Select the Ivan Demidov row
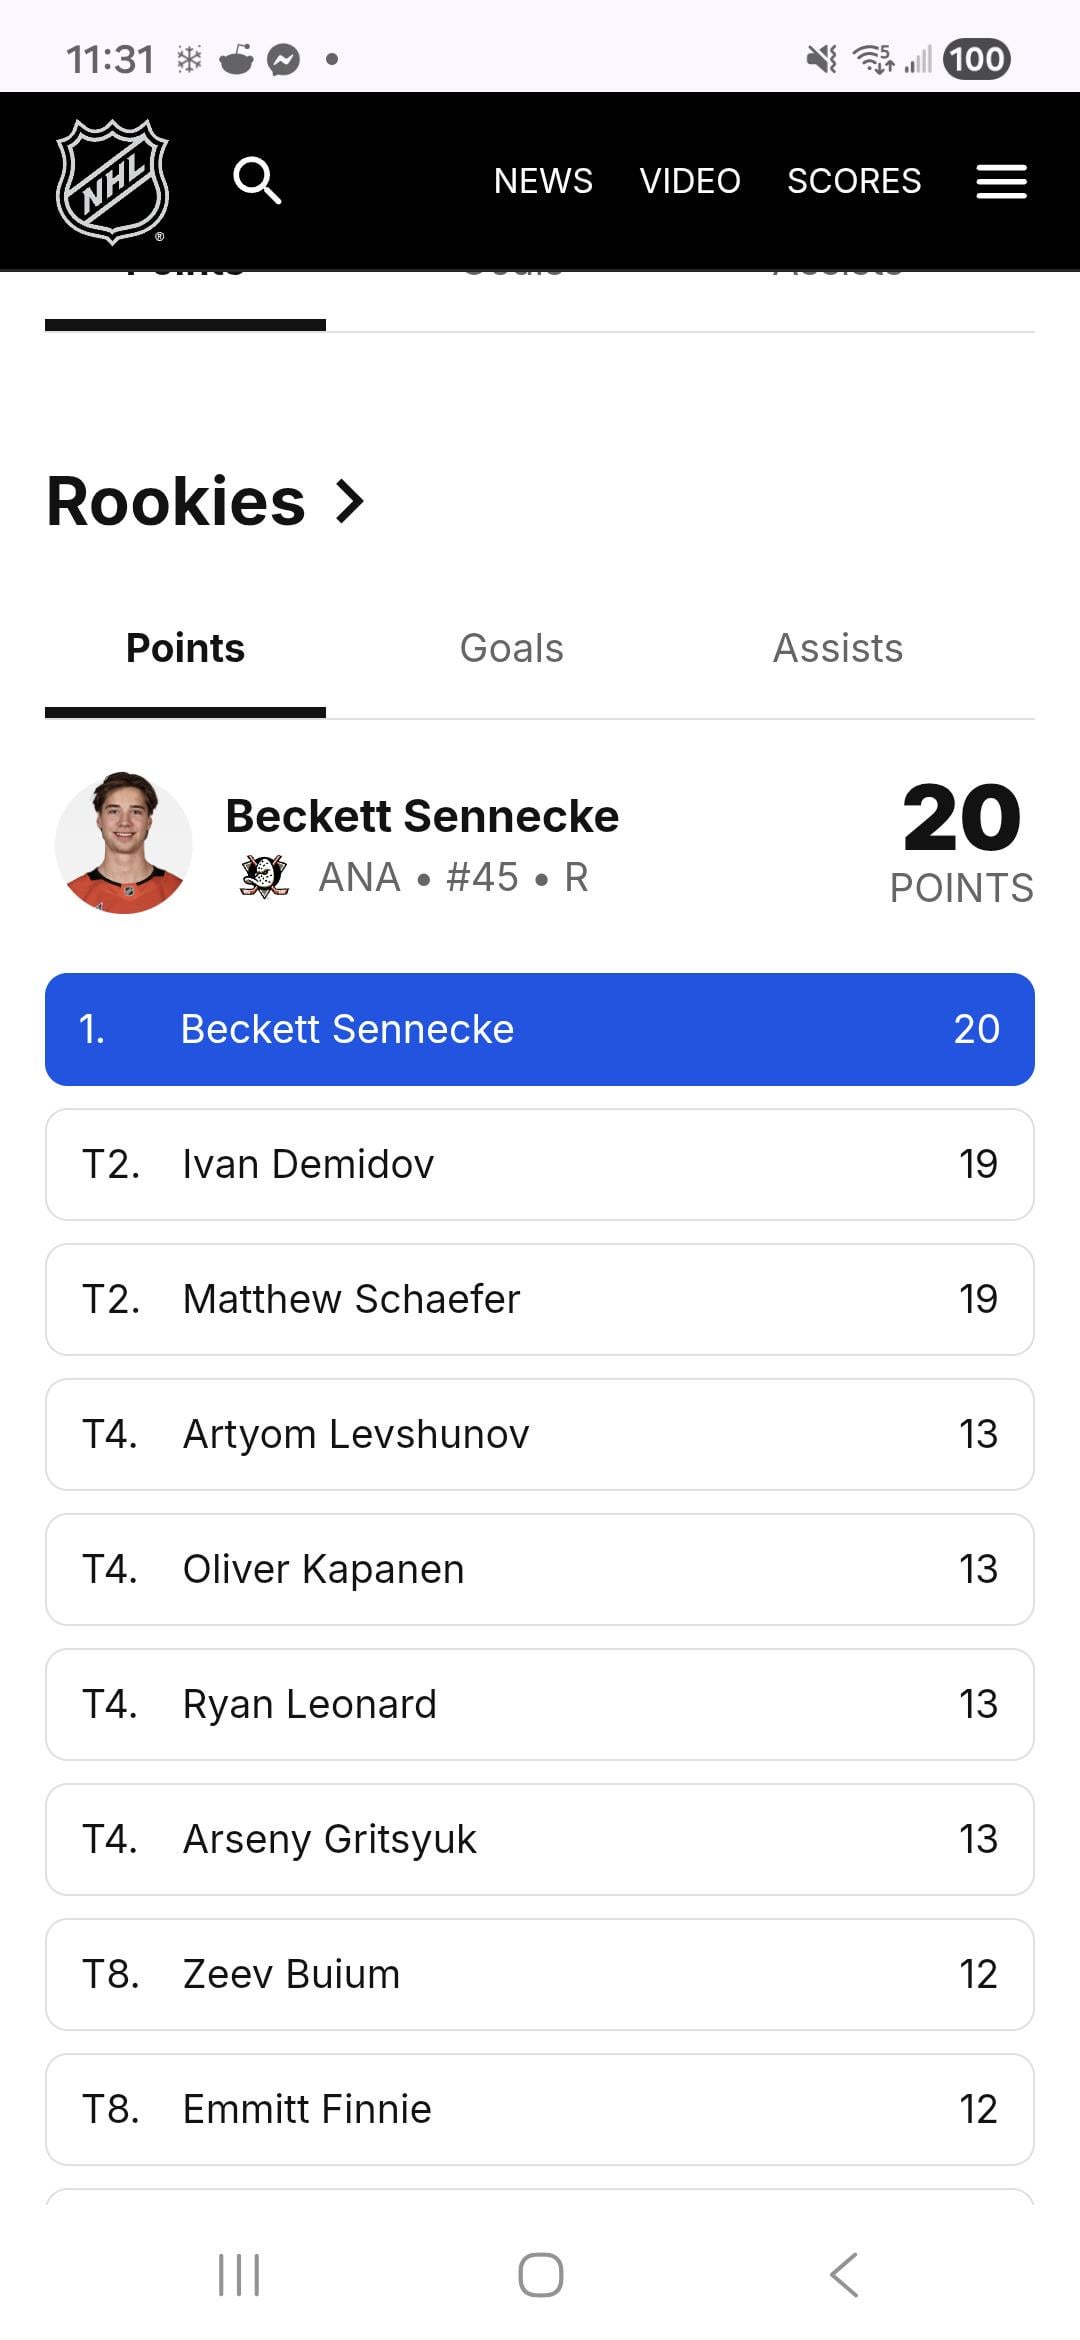Image resolution: width=1080 pixels, height=2340 pixels. click(540, 1164)
